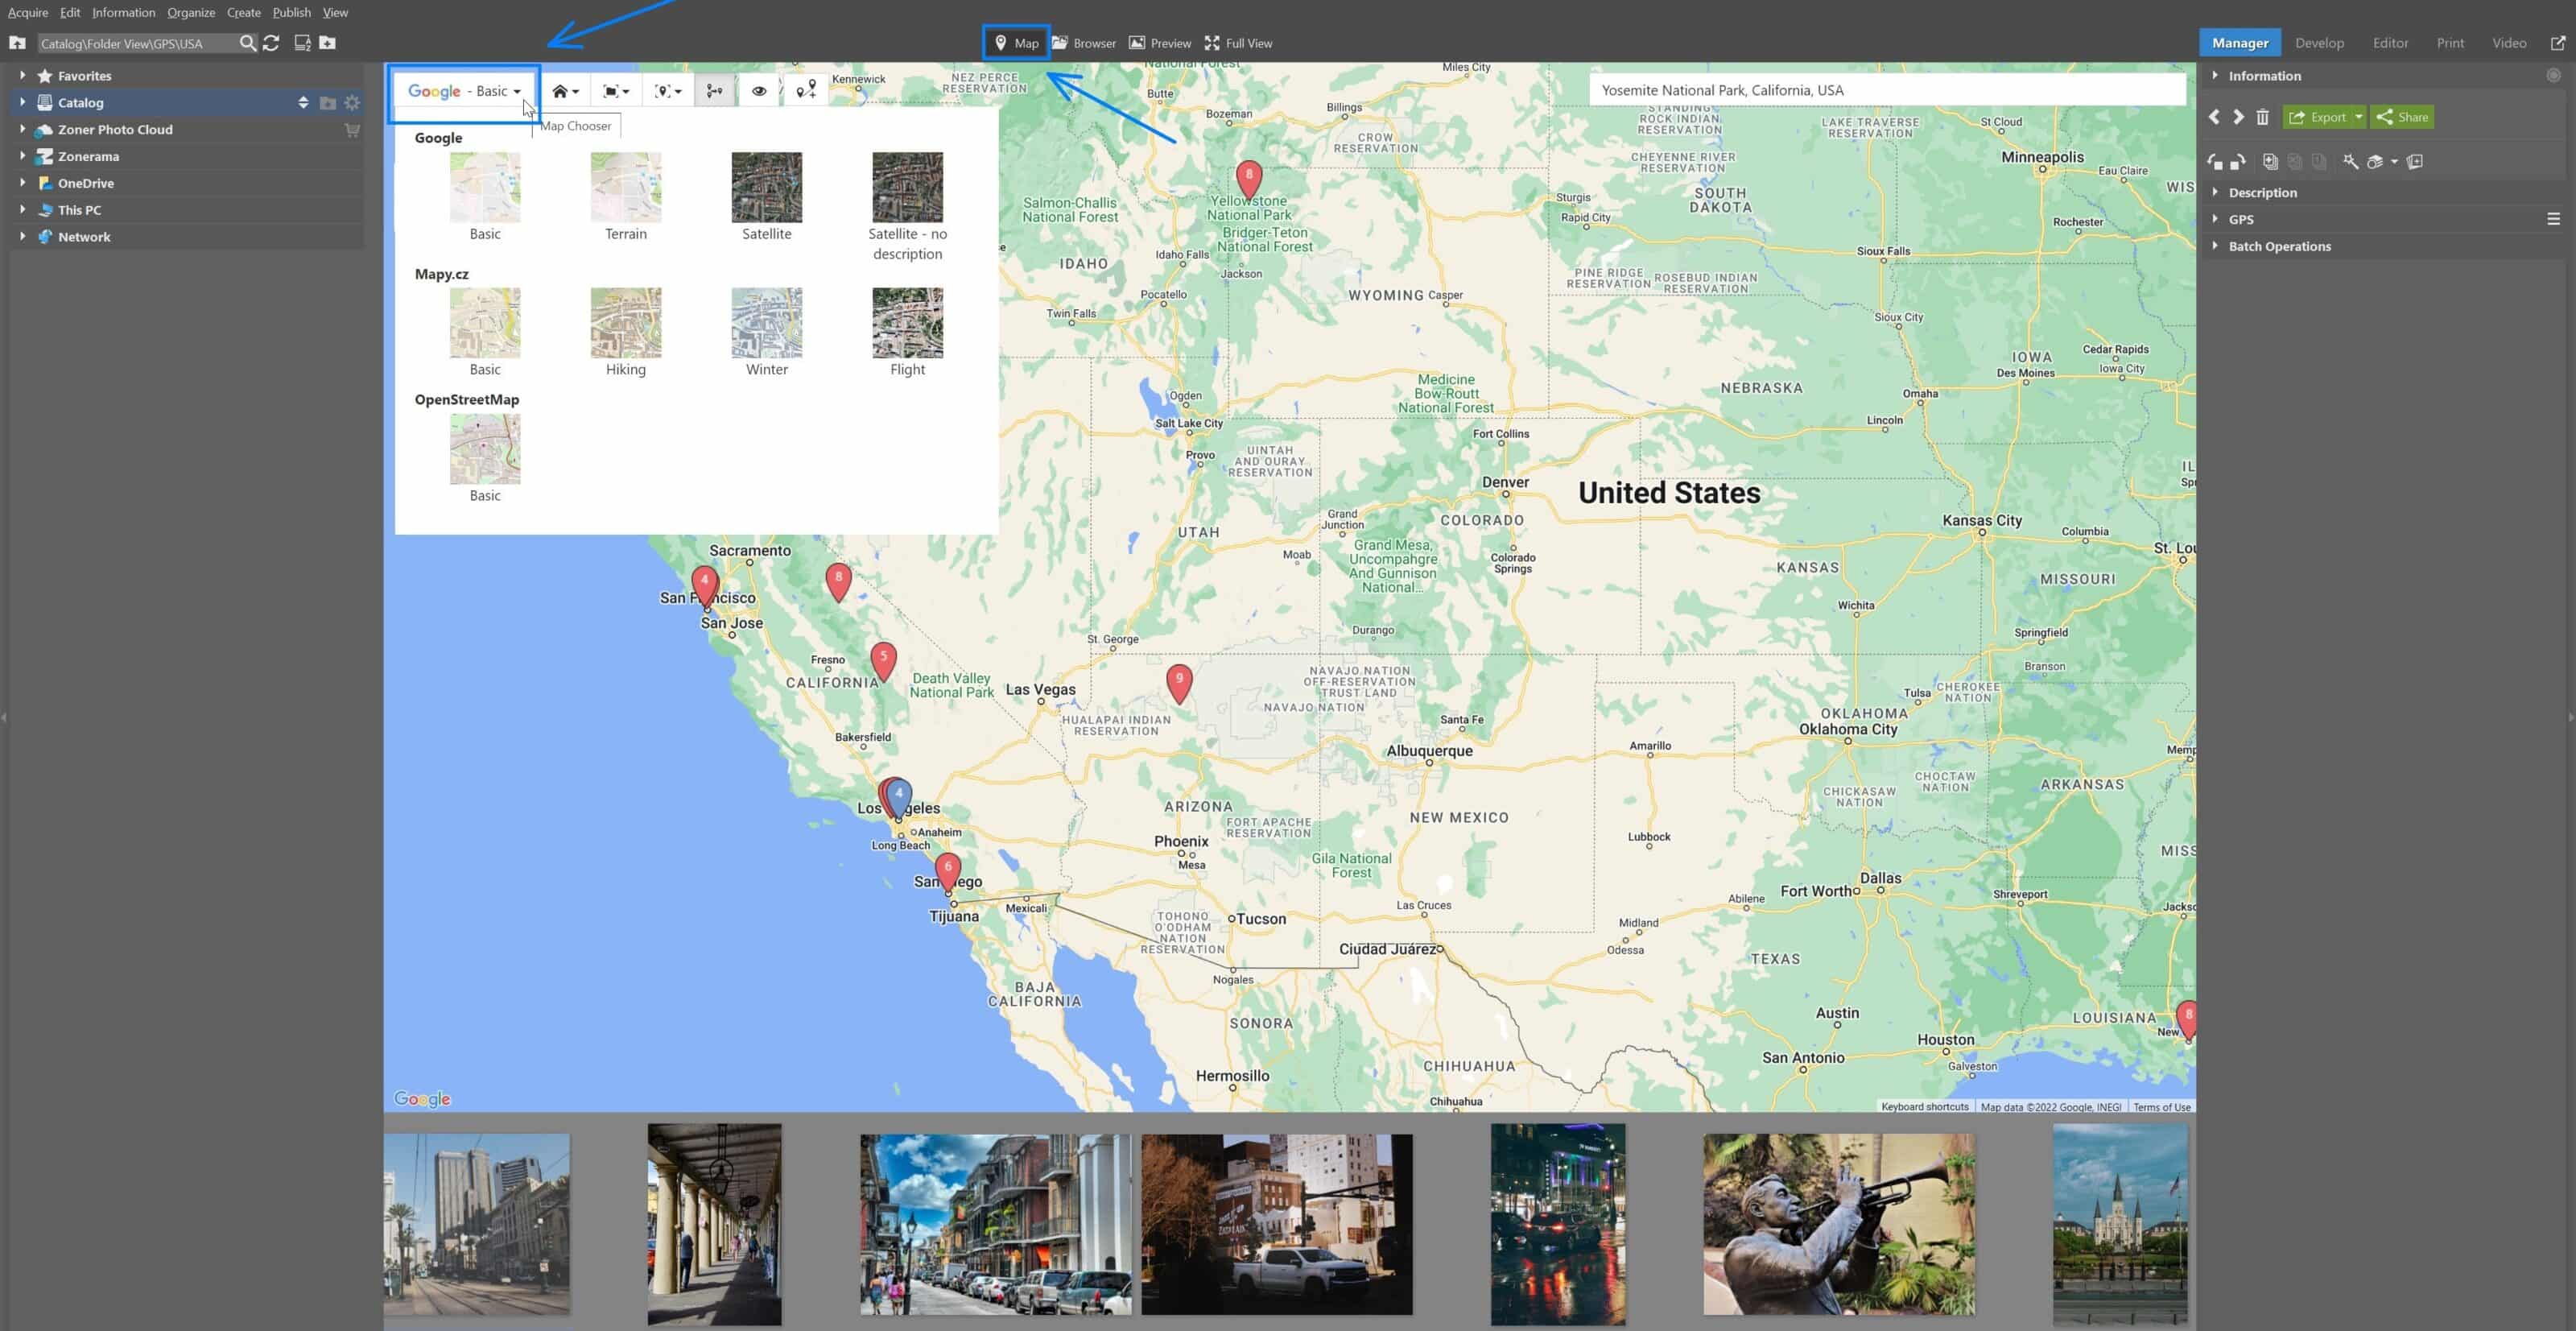Image resolution: width=2576 pixels, height=1331 pixels.
Task: Click the Catalog sort up-down arrows
Action: pos(303,102)
